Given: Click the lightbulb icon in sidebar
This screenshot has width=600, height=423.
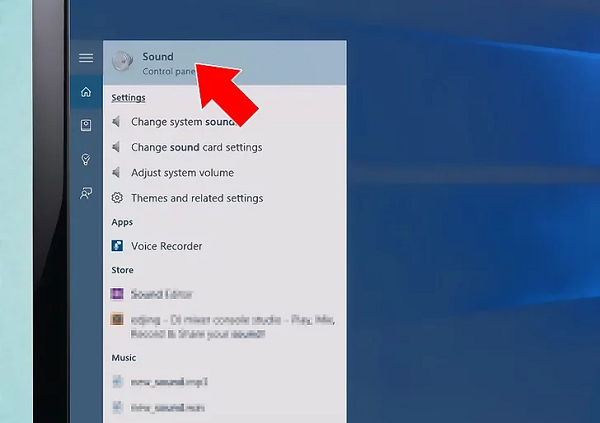Looking at the screenshot, I should (86, 159).
